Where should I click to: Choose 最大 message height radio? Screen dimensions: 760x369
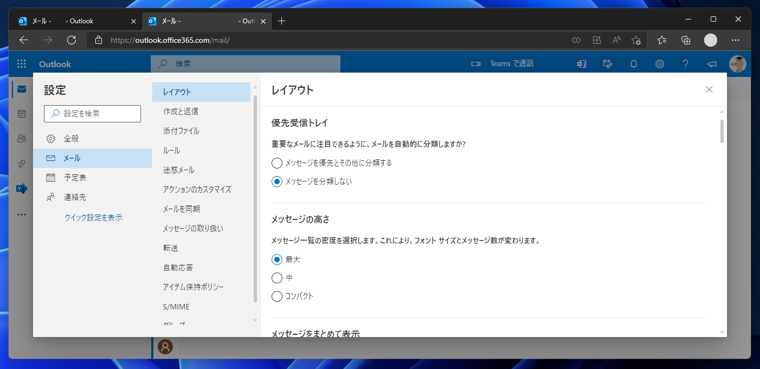[277, 259]
